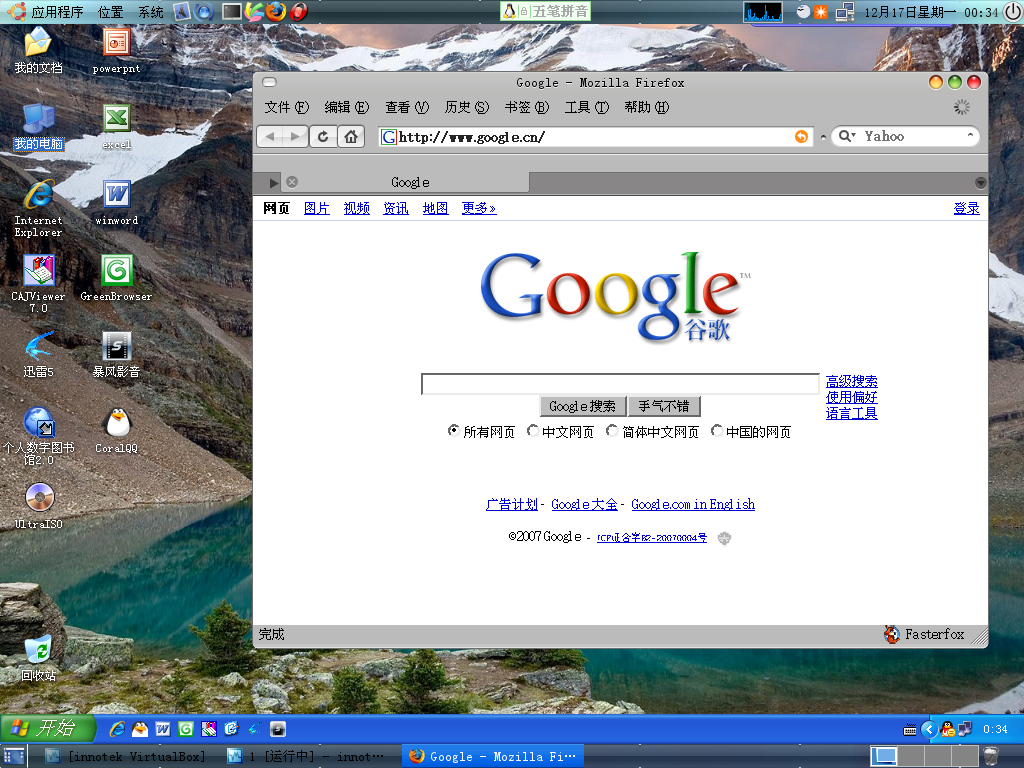Open the terminal launcher in the top panel
The image size is (1024, 768).
tap(232, 11)
